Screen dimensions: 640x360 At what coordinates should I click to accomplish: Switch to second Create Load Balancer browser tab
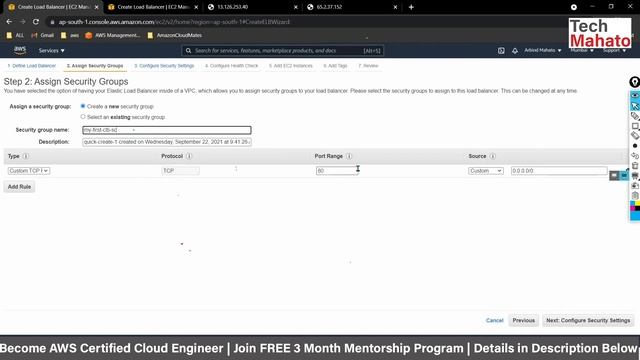coord(153,7)
